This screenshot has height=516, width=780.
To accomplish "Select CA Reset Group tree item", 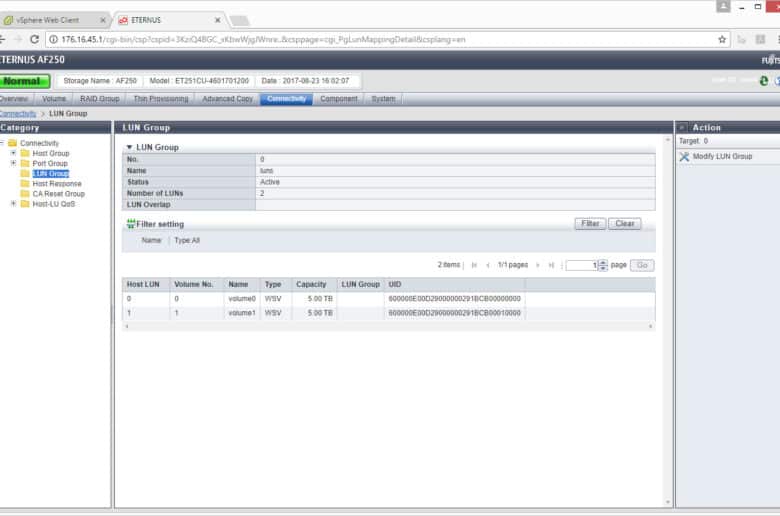I will 59,194.
